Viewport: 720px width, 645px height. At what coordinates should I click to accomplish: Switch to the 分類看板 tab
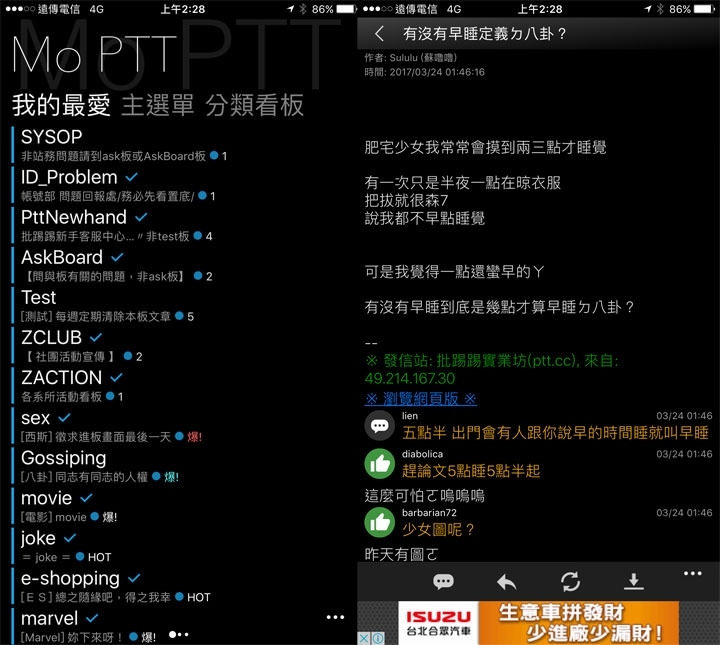254,105
